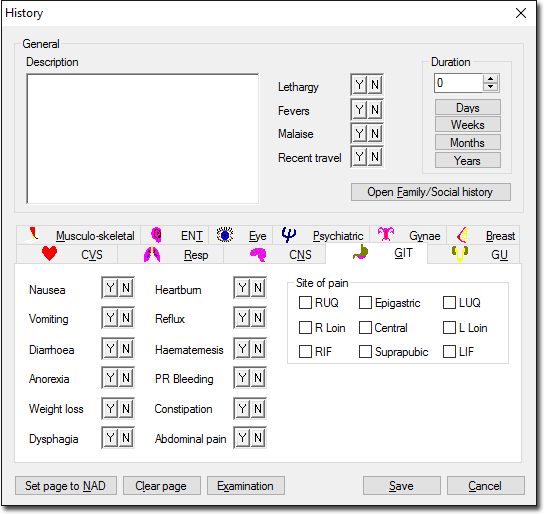Click the Set page to NAD button
The width and height of the screenshot is (544, 514).
click(x=66, y=486)
